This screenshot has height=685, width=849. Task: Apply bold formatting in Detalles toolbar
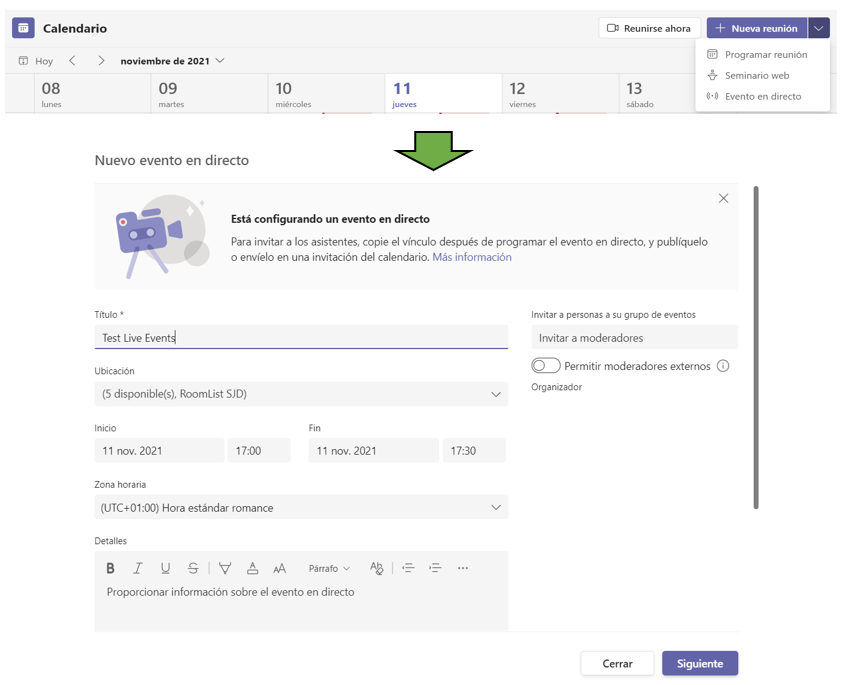coord(110,568)
